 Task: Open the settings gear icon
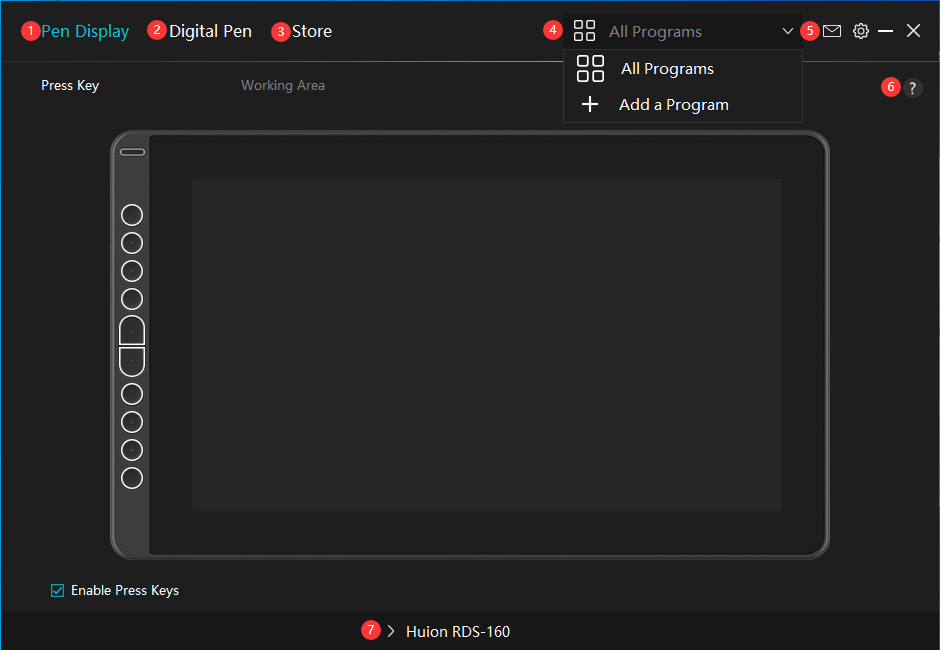pos(860,31)
